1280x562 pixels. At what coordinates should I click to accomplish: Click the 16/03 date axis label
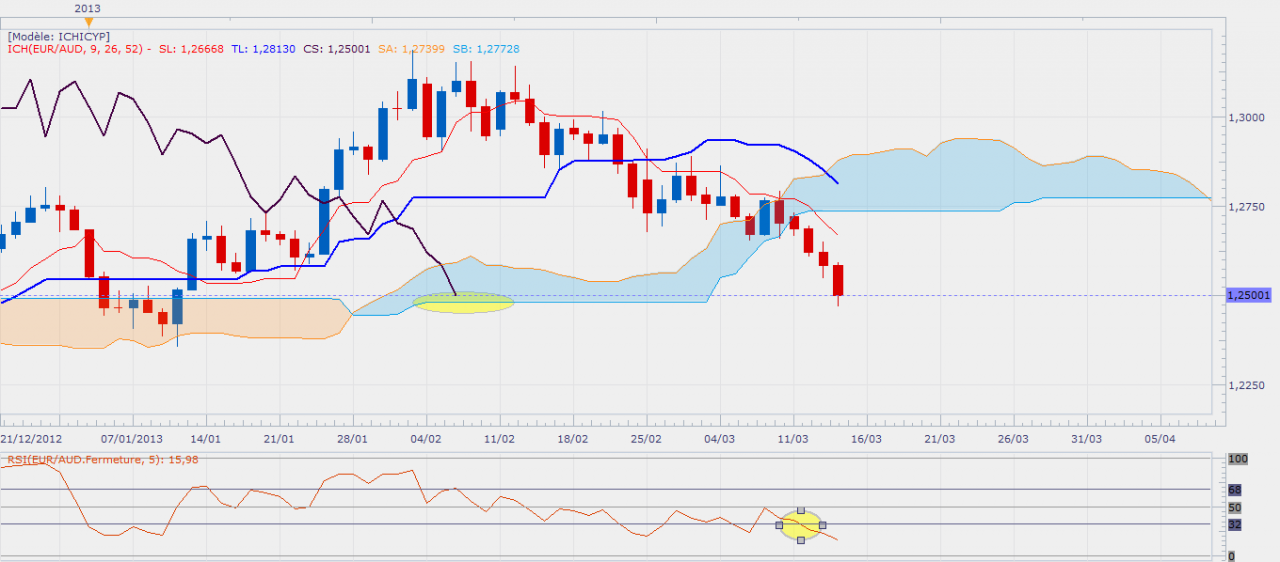click(x=866, y=439)
